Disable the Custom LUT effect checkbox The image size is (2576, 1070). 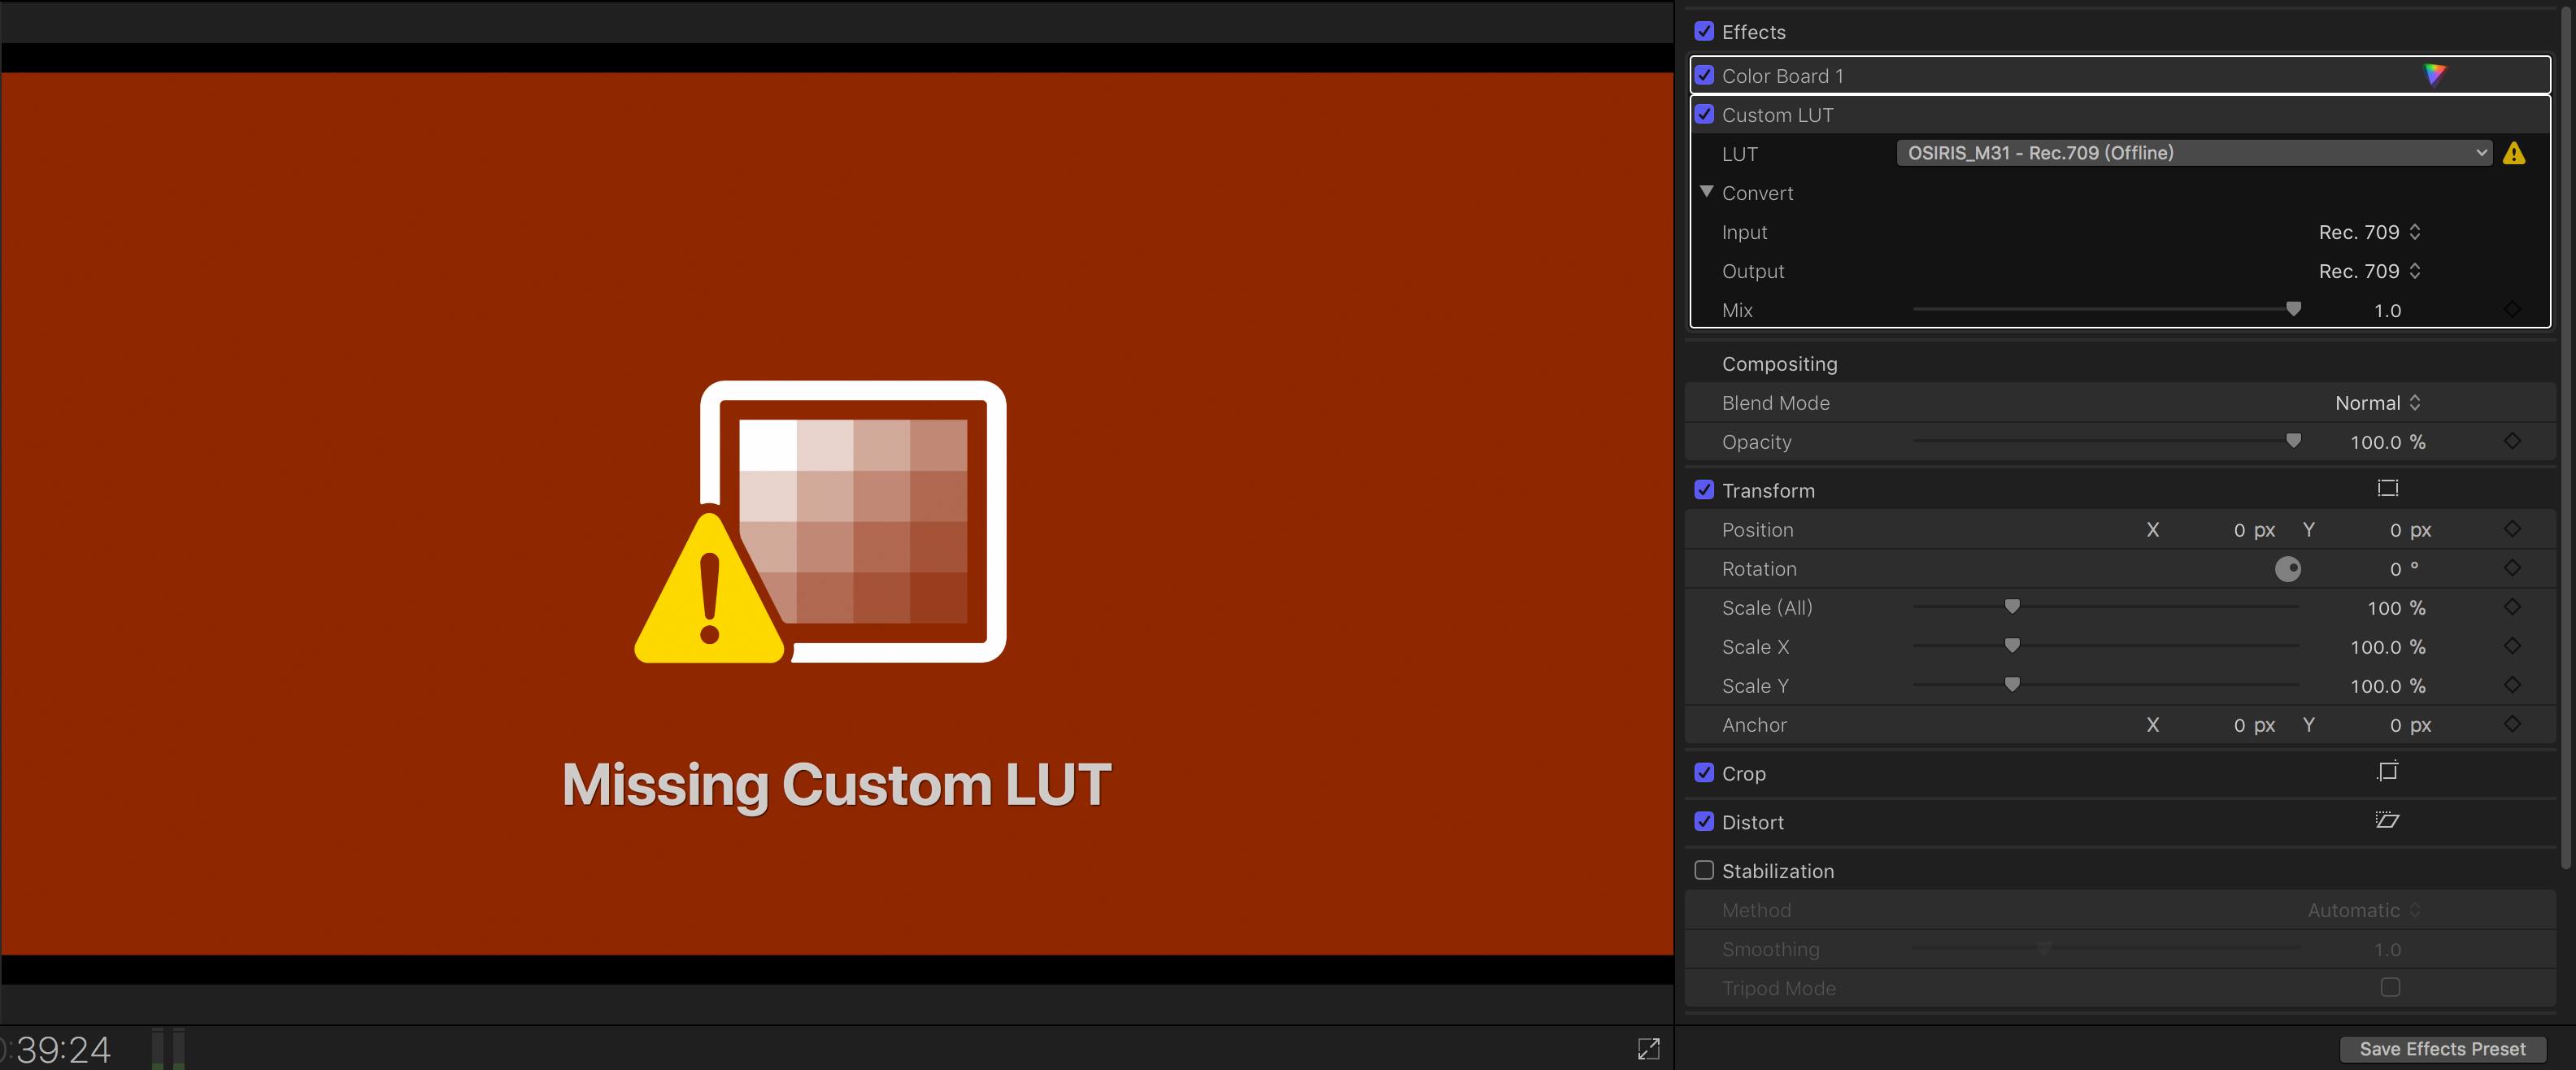click(x=1704, y=114)
